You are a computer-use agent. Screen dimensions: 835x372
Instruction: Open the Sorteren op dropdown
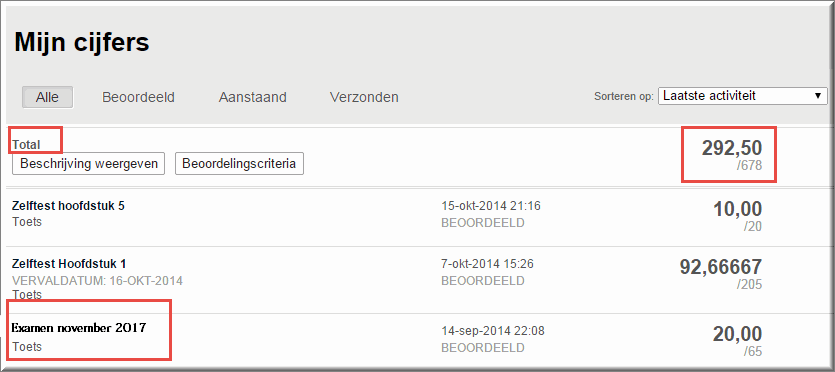tap(742, 96)
